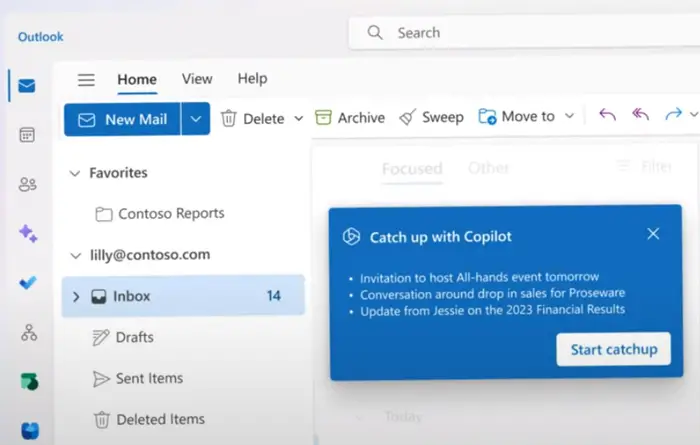Viewport: 700px width, 445px height.
Task: Collapse the Today group chevron
Action: point(358,418)
